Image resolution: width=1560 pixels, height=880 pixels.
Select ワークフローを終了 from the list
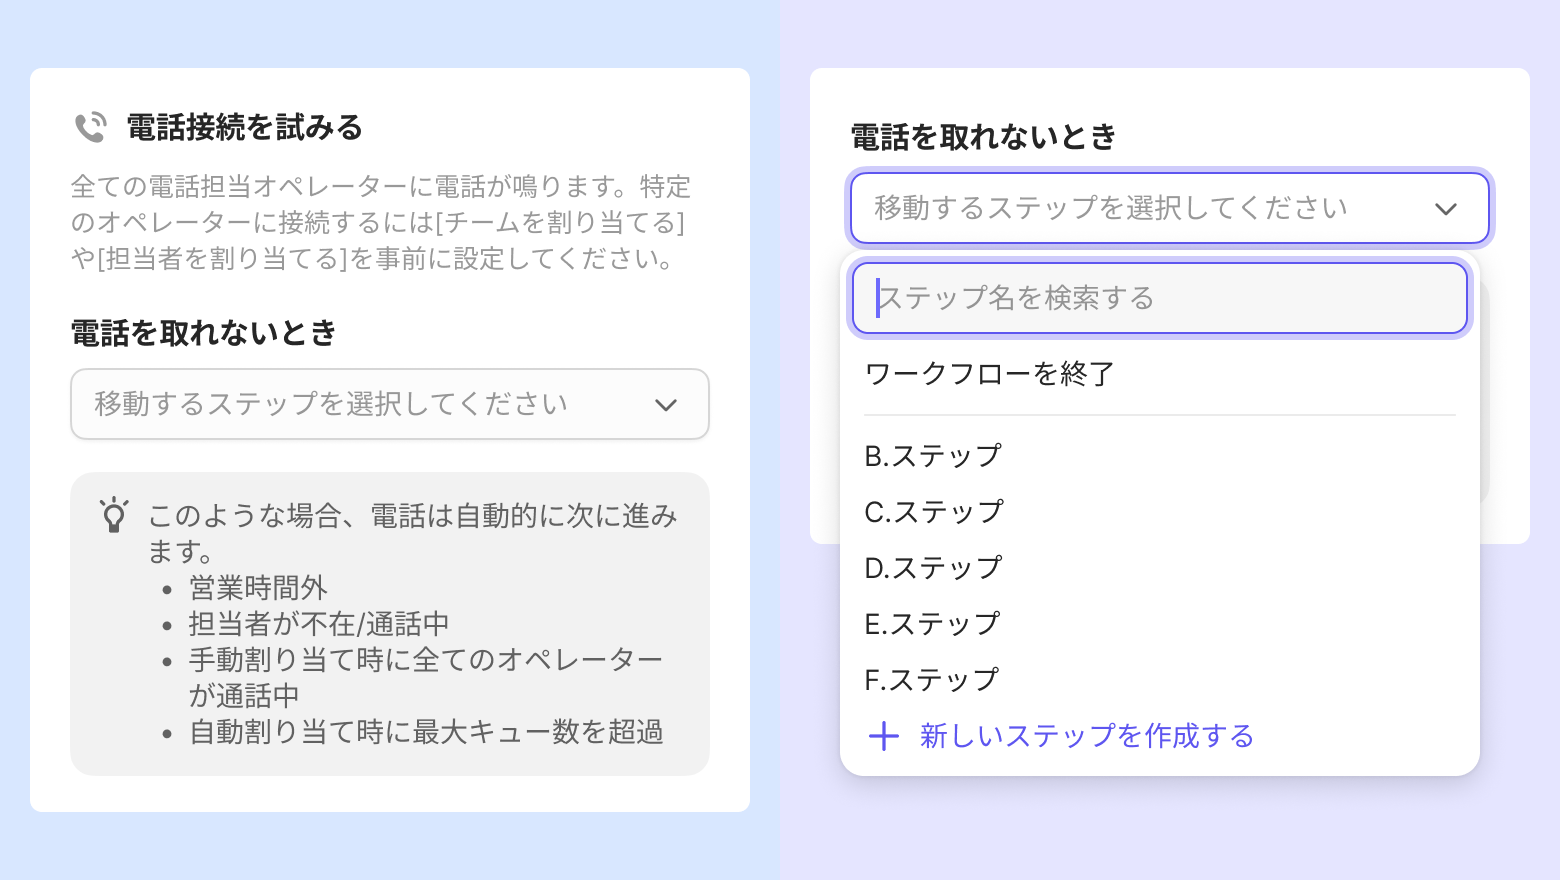click(x=989, y=374)
